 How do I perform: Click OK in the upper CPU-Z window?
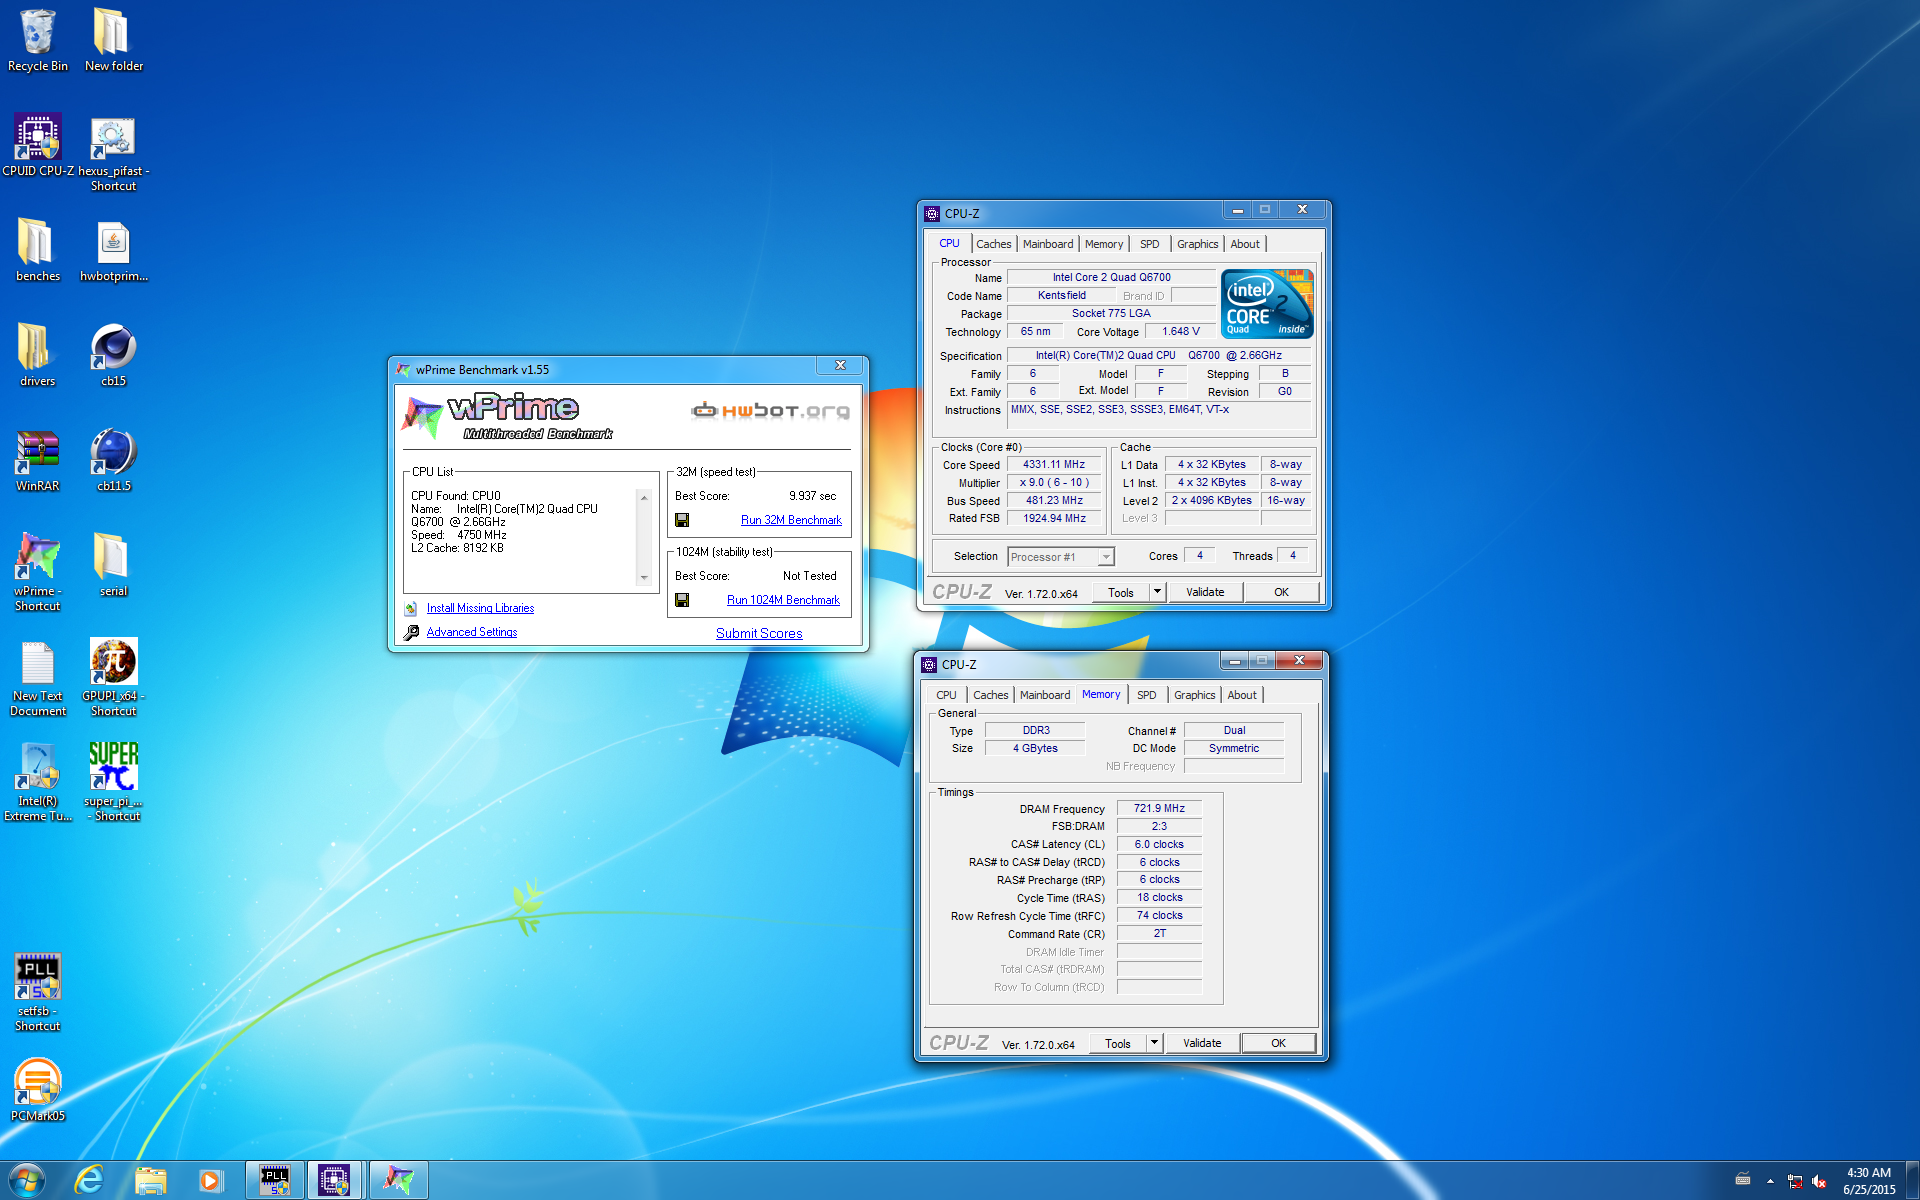coord(1281,592)
